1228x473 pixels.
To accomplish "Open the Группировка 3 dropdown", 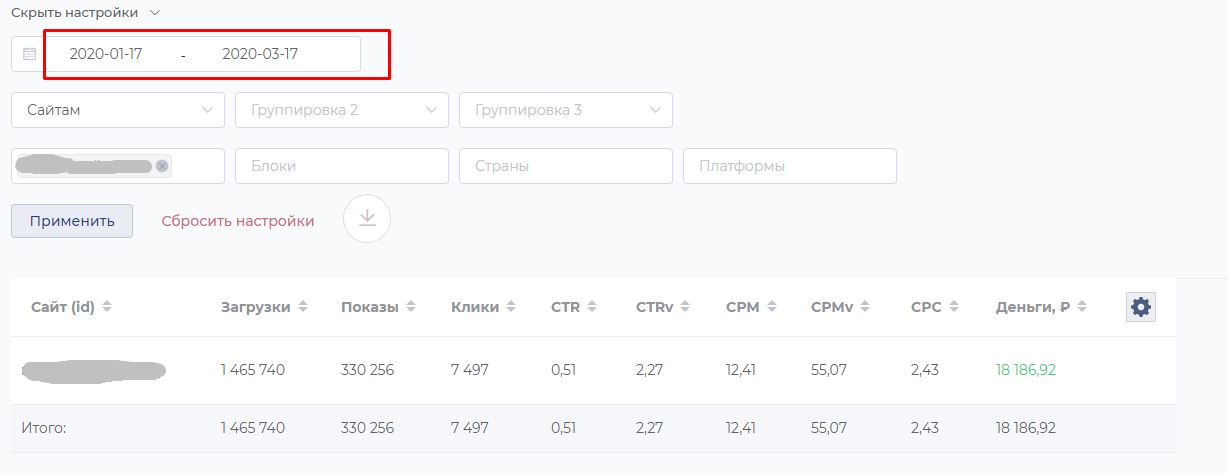I will tap(566, 110).
